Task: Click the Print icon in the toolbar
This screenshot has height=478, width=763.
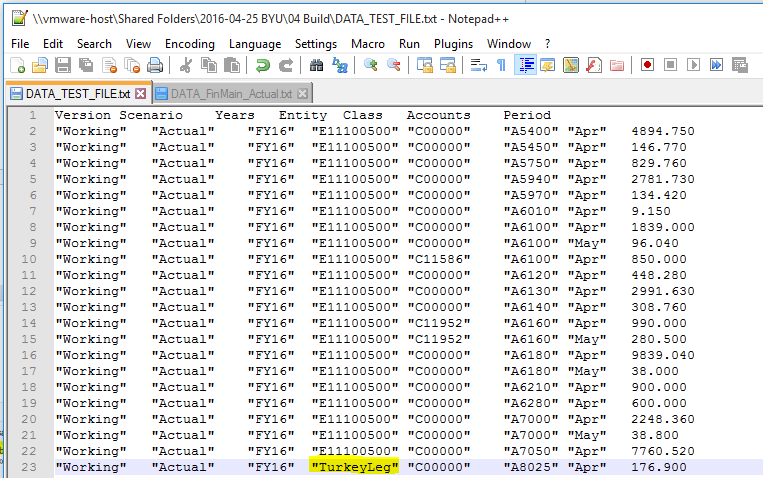Action: (155, 65)
